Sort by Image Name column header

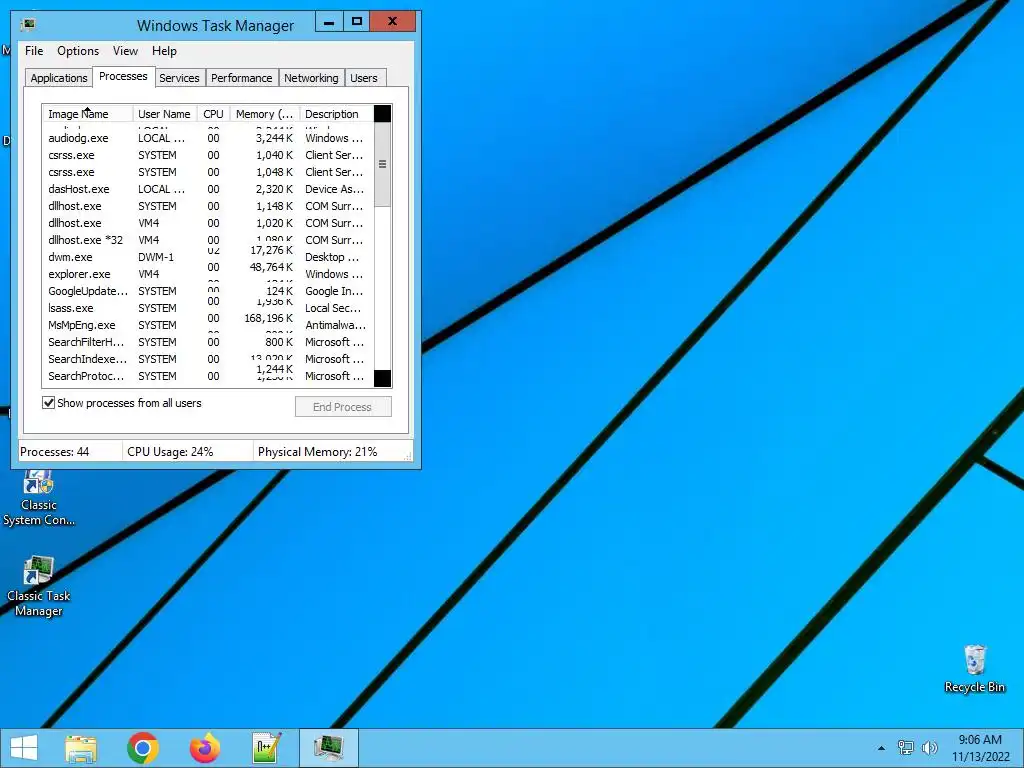click(x=88, y=114)
